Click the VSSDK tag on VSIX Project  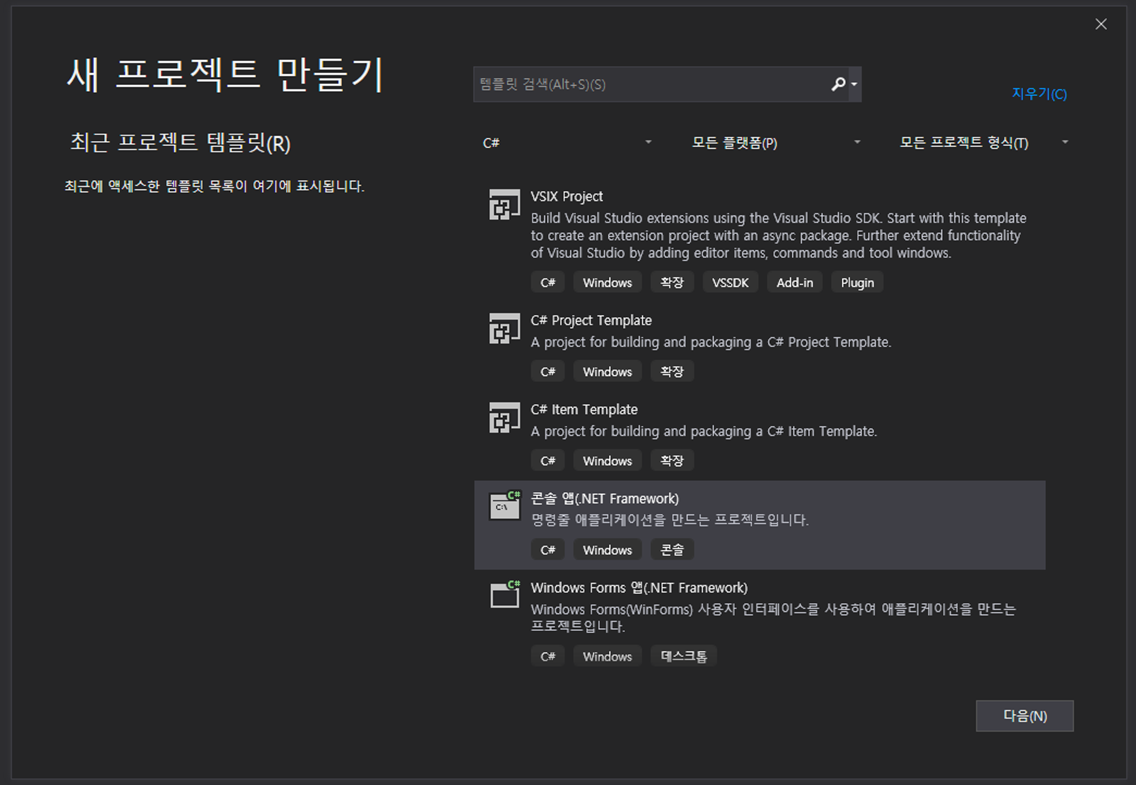click(730, 282)
